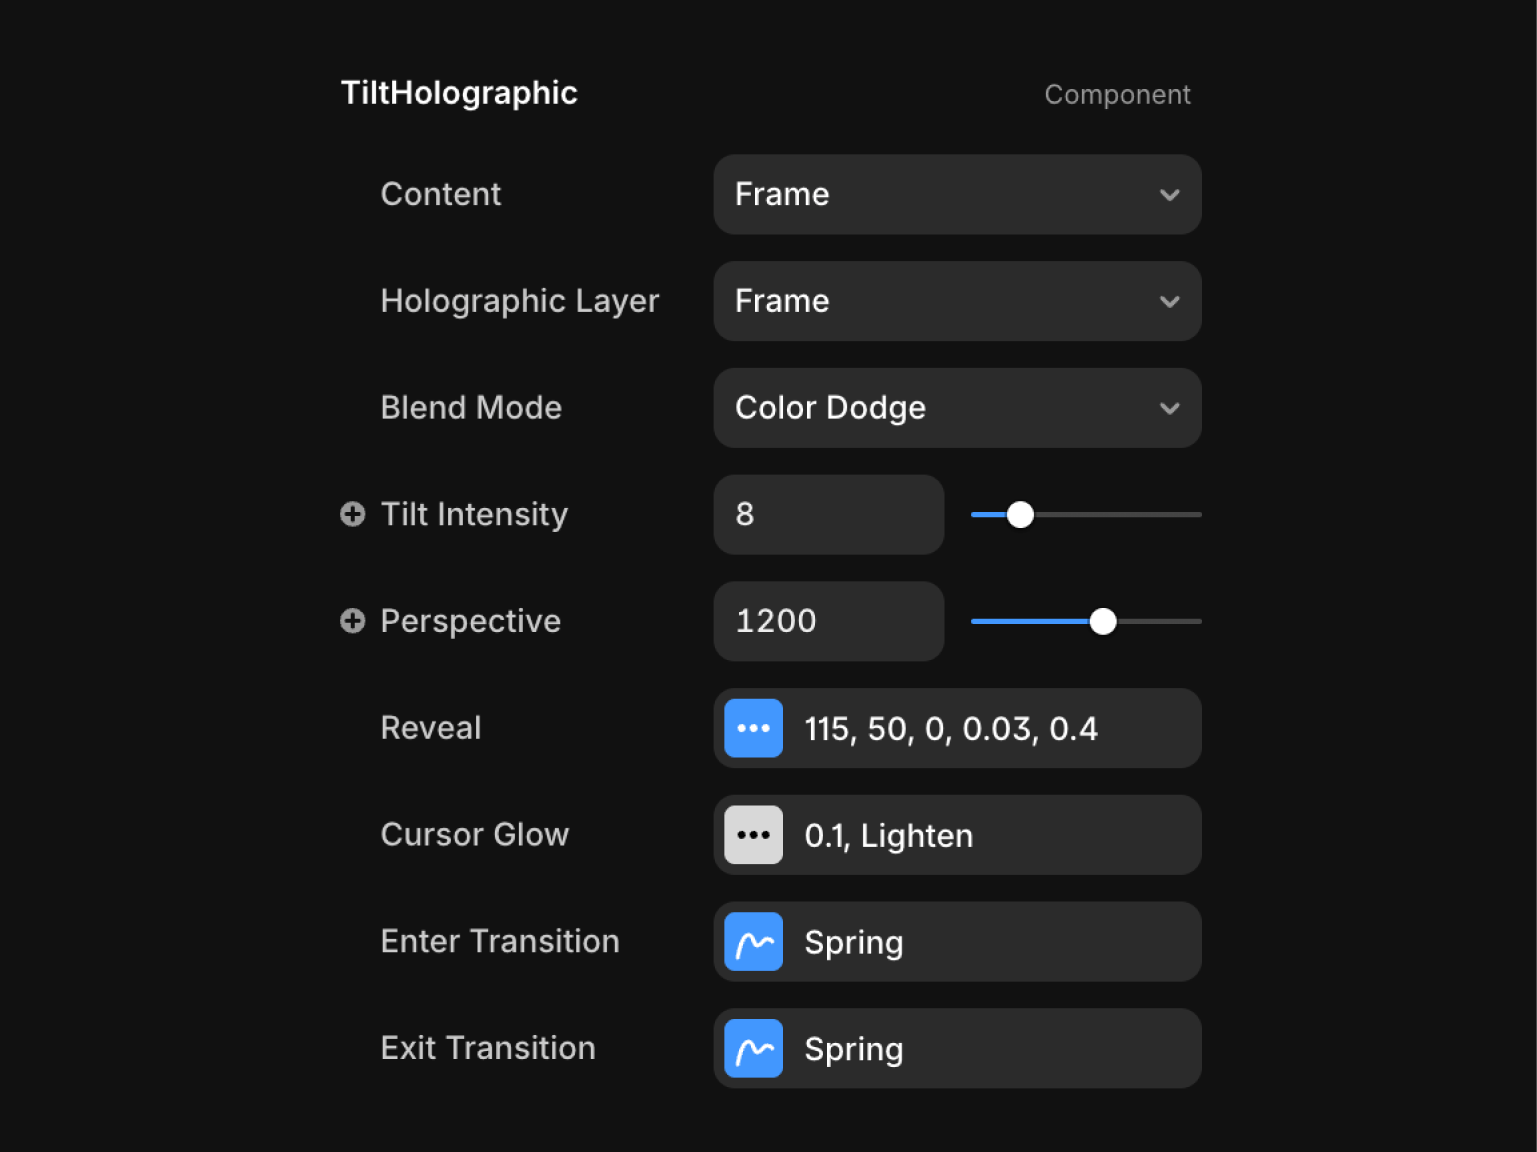Image resolution: width=1537 pixels, height=1152 pixels.
Task: Click the Cursor Glow value 0.1, Lighten
Action: (889, 836)
